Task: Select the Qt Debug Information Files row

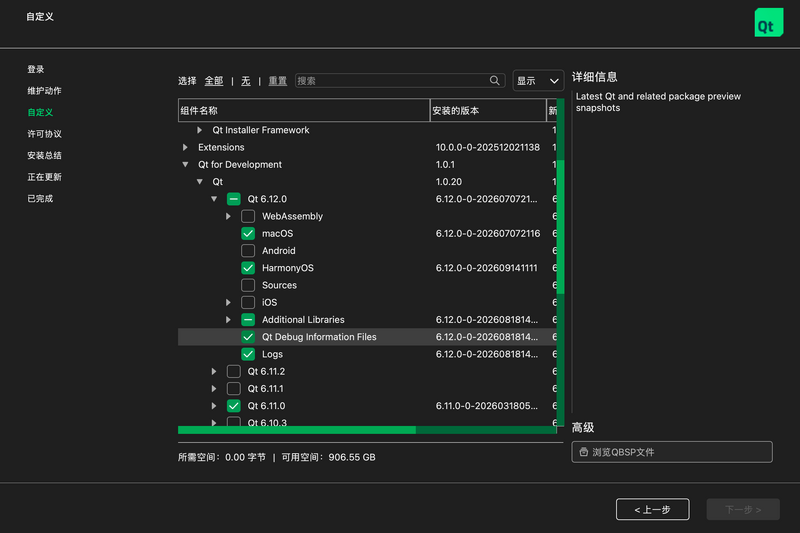Action: pyautogui.click(x=367, y=337)
